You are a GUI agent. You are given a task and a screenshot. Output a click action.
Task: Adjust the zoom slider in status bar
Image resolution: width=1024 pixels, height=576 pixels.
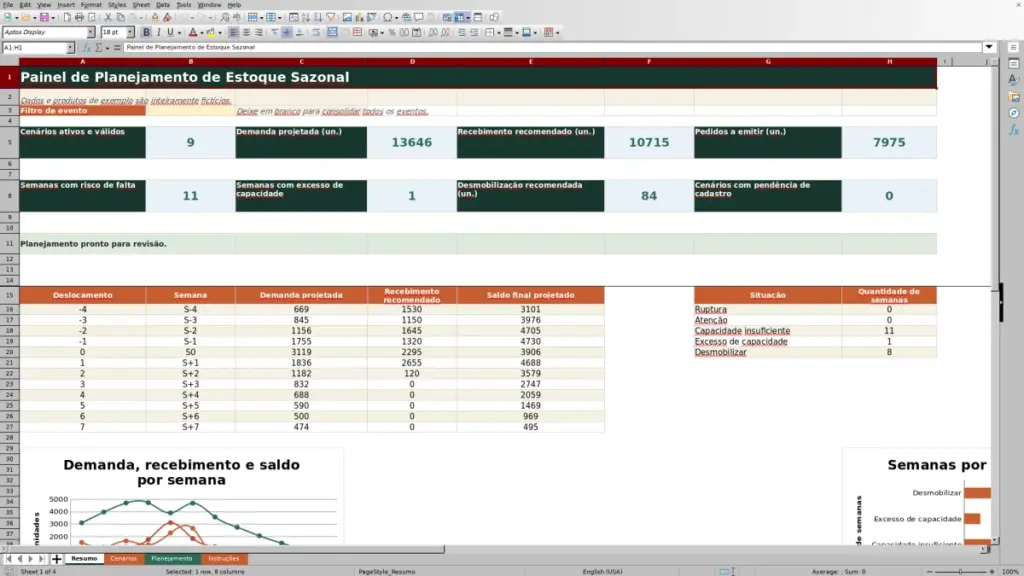[x=961, y=572]
